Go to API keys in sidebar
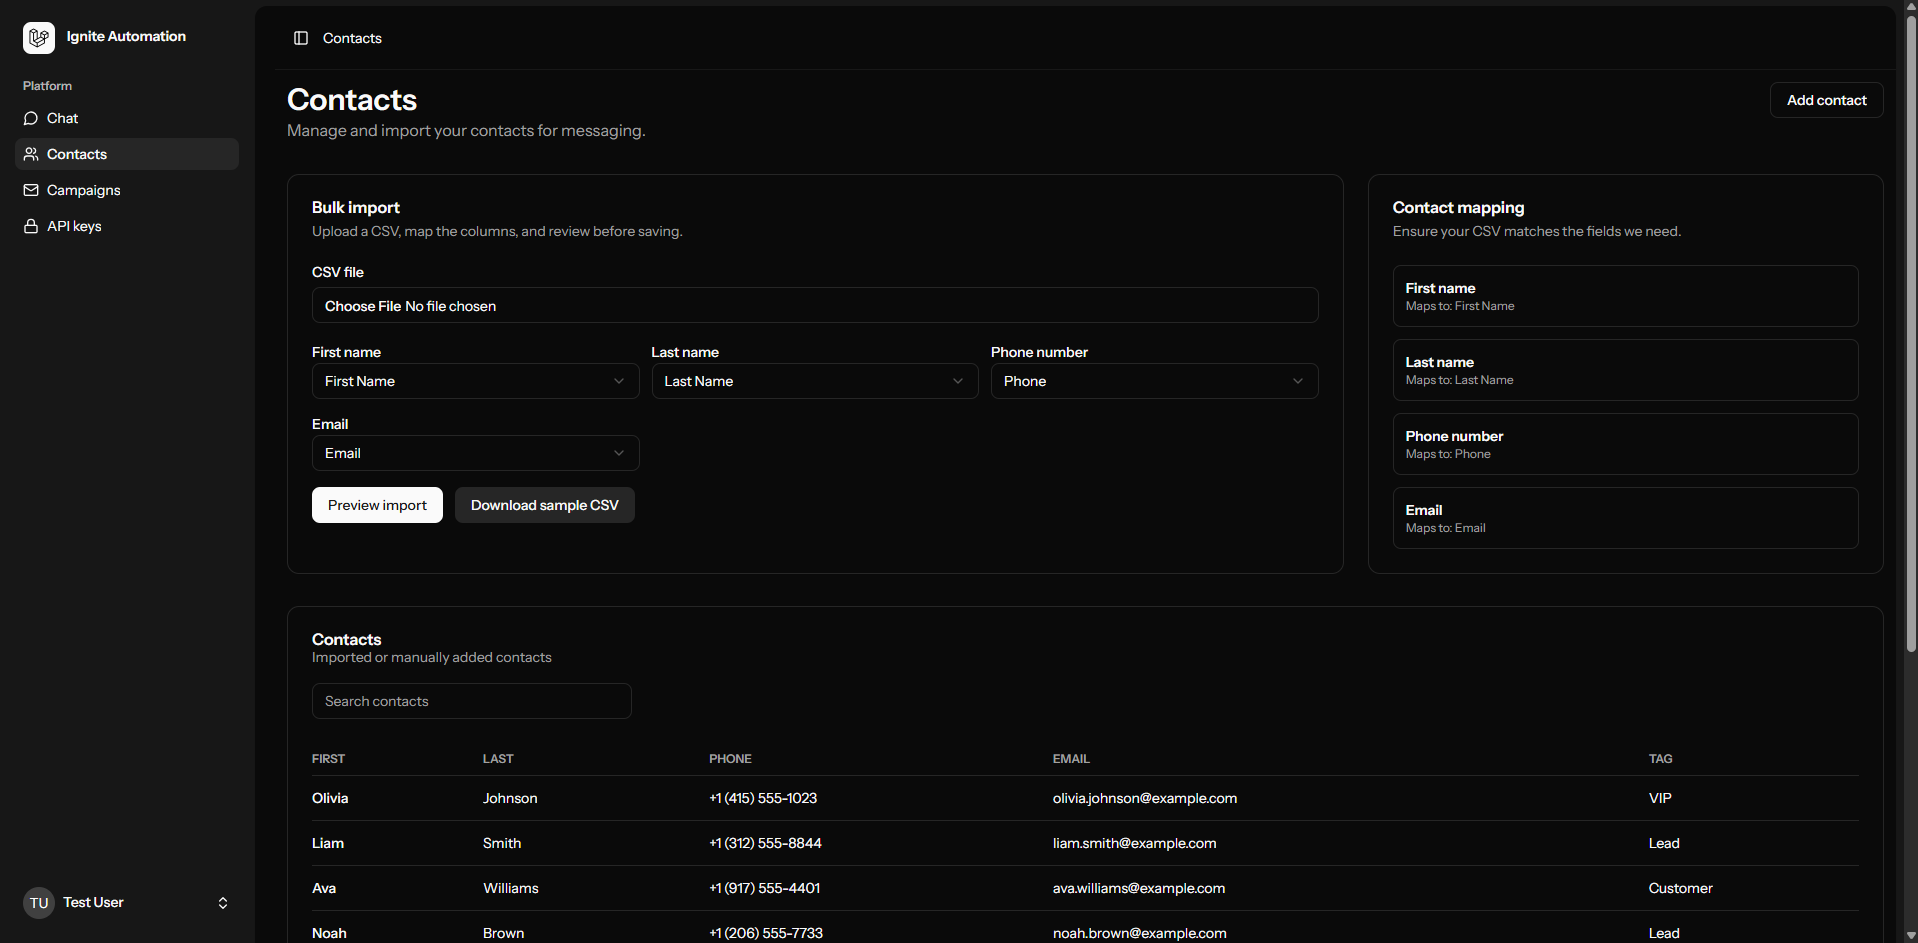 coord(74,226)
